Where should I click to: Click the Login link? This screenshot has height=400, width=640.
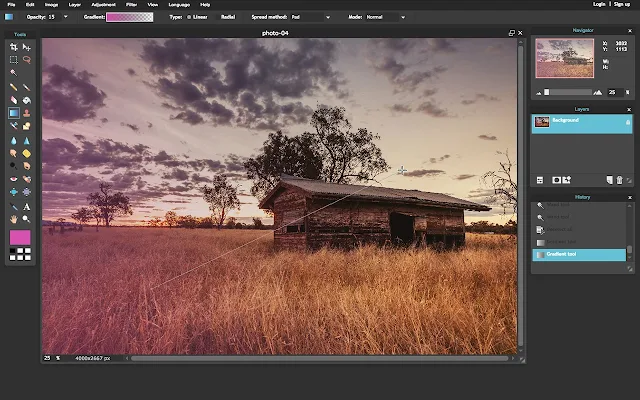point(598,5)
